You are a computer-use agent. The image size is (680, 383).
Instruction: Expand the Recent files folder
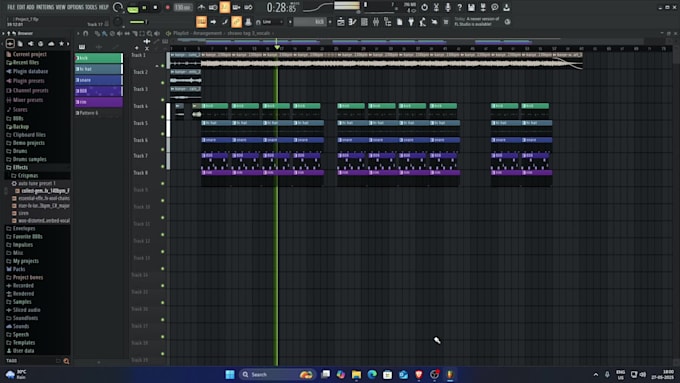click(26, 62)
